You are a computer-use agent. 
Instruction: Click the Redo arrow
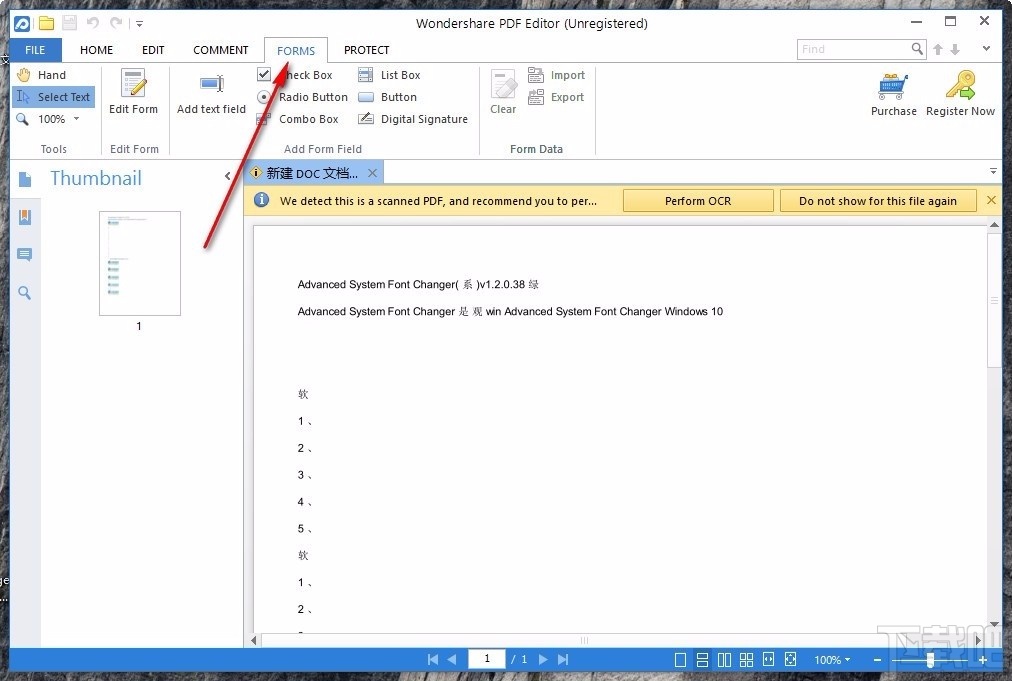pyautogui.click(x=116, y=23)
